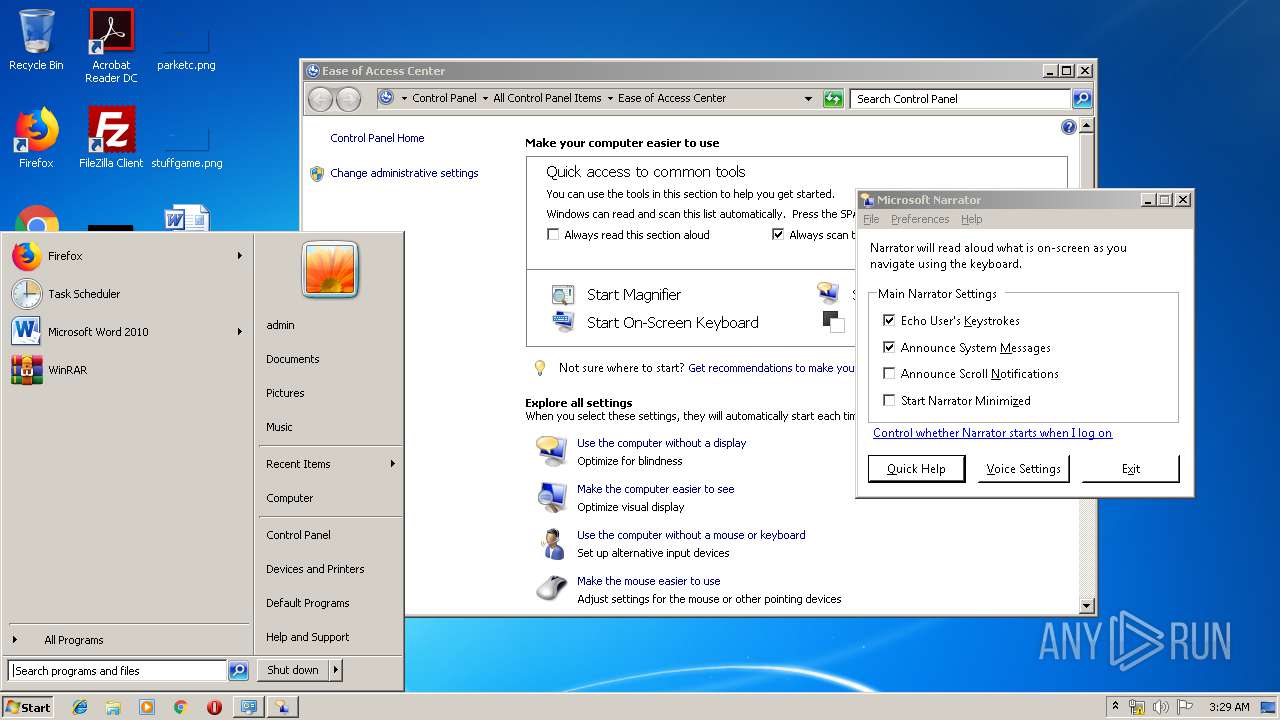
Task: Show hidden tray icons arrow
Action: tap(1115, 707)
